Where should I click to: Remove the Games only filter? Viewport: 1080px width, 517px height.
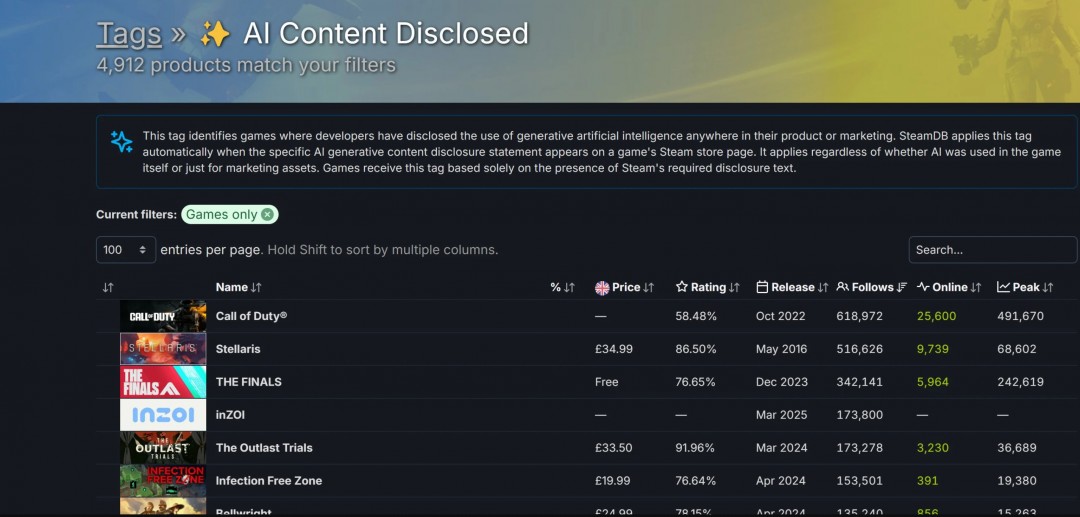tap(267, 214)
